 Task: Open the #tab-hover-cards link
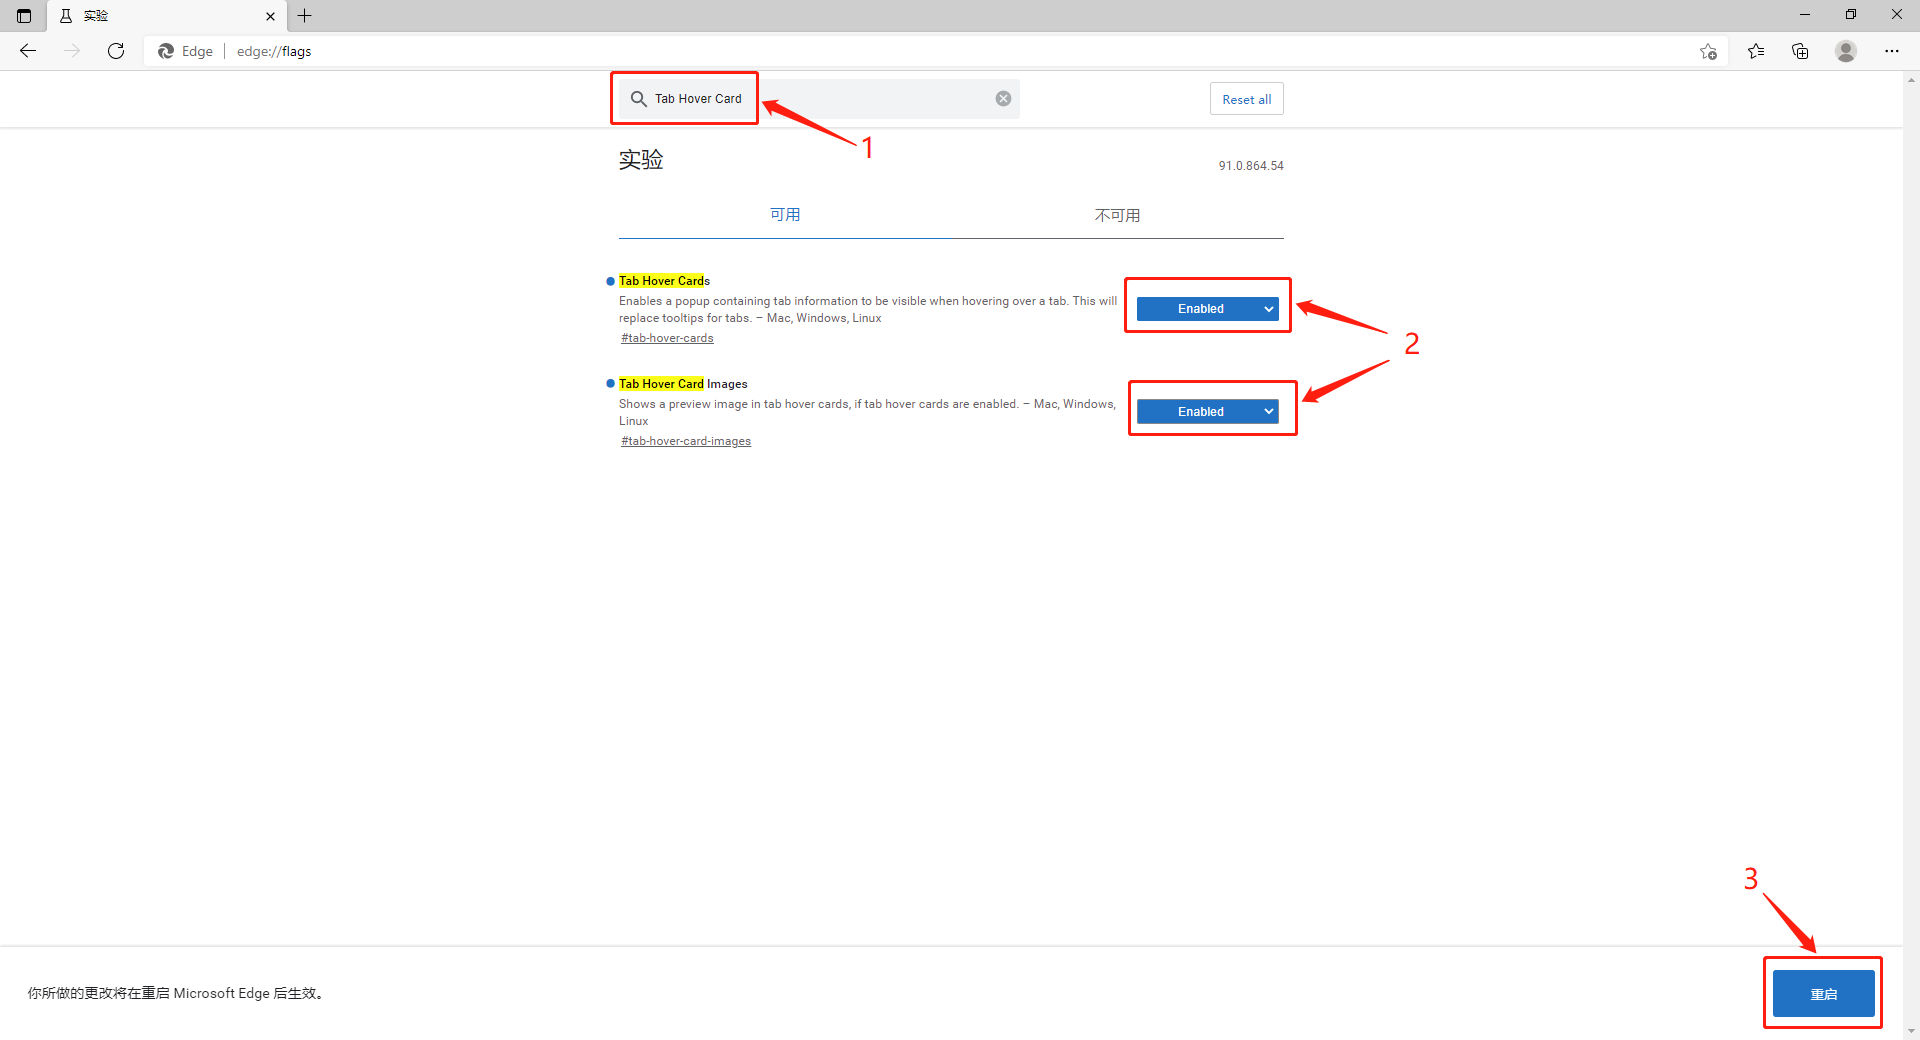[x=667, y=338]
